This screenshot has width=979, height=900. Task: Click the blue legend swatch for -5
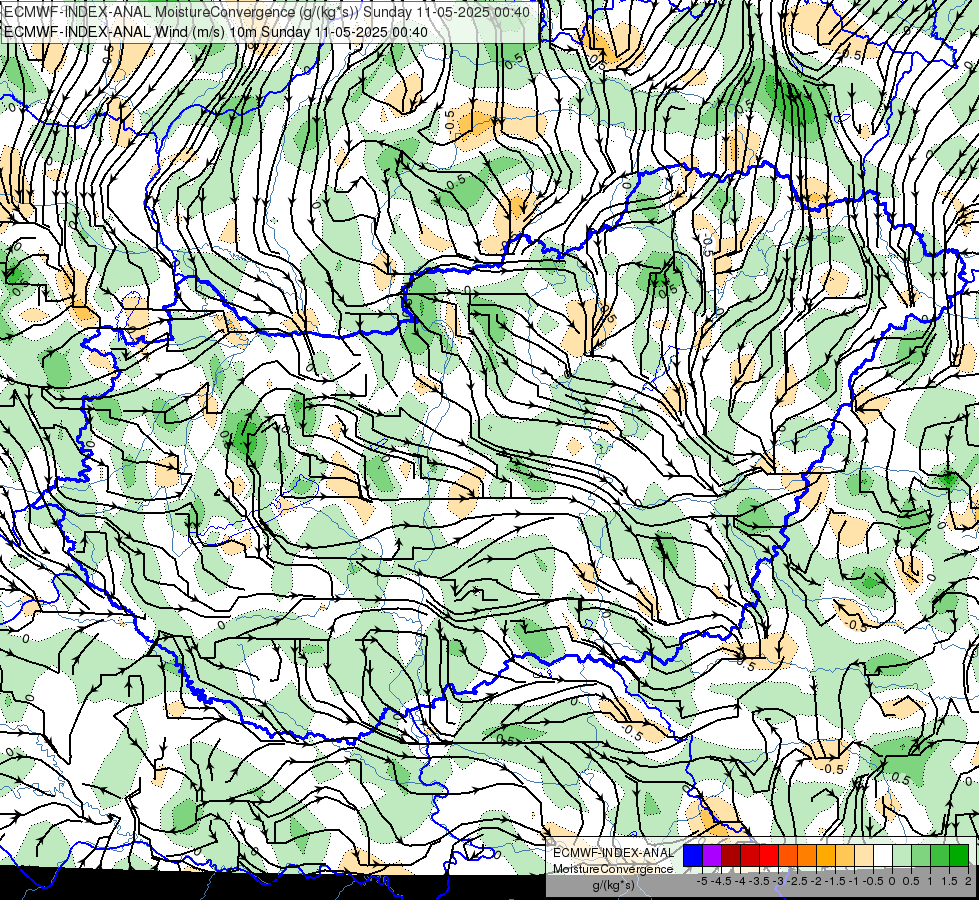(x=693, y=855)
